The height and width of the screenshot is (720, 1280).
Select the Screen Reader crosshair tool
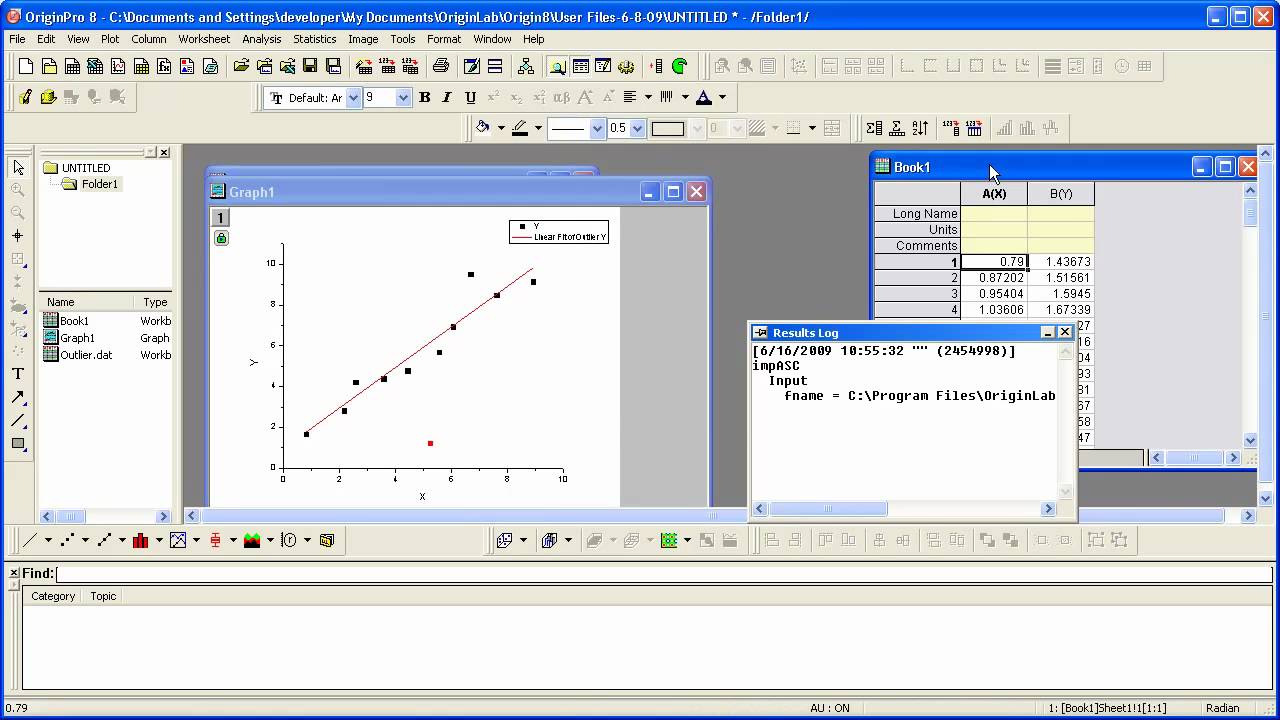click(18, 236)
